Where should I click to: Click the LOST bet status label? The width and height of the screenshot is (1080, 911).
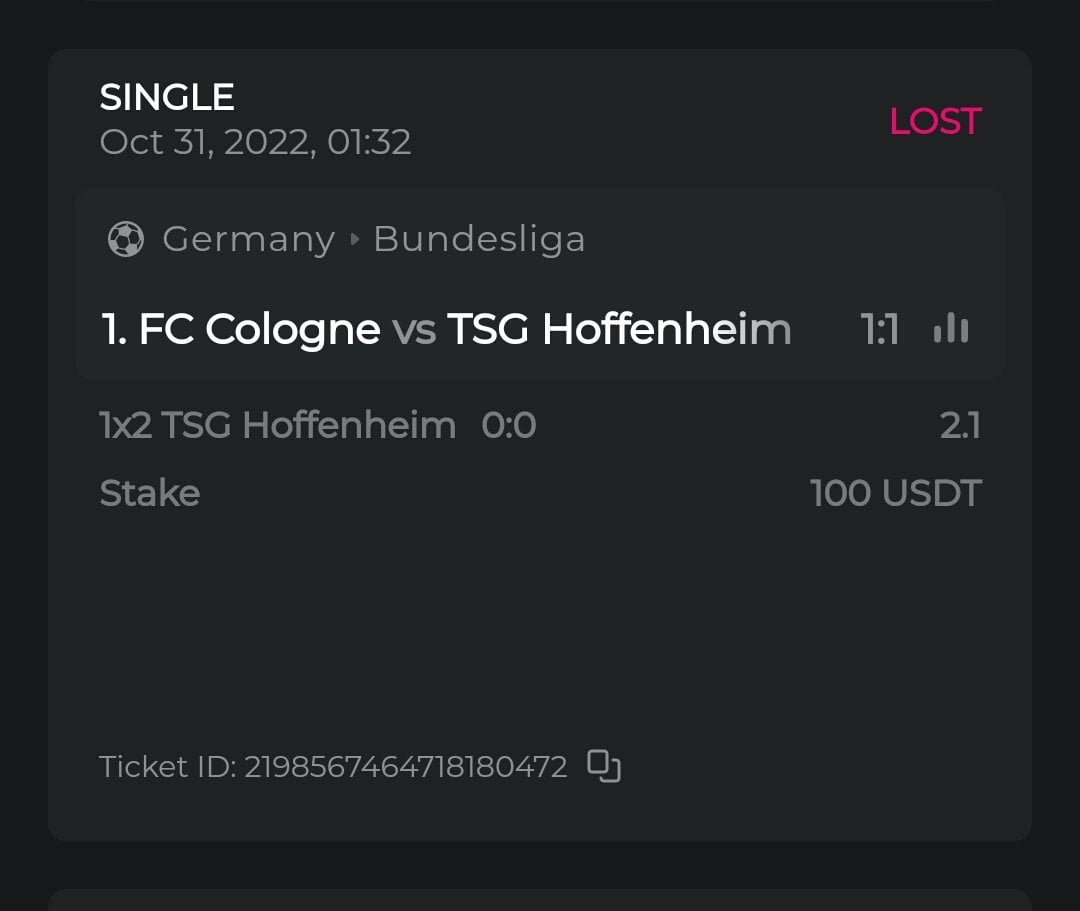(935, 121)
